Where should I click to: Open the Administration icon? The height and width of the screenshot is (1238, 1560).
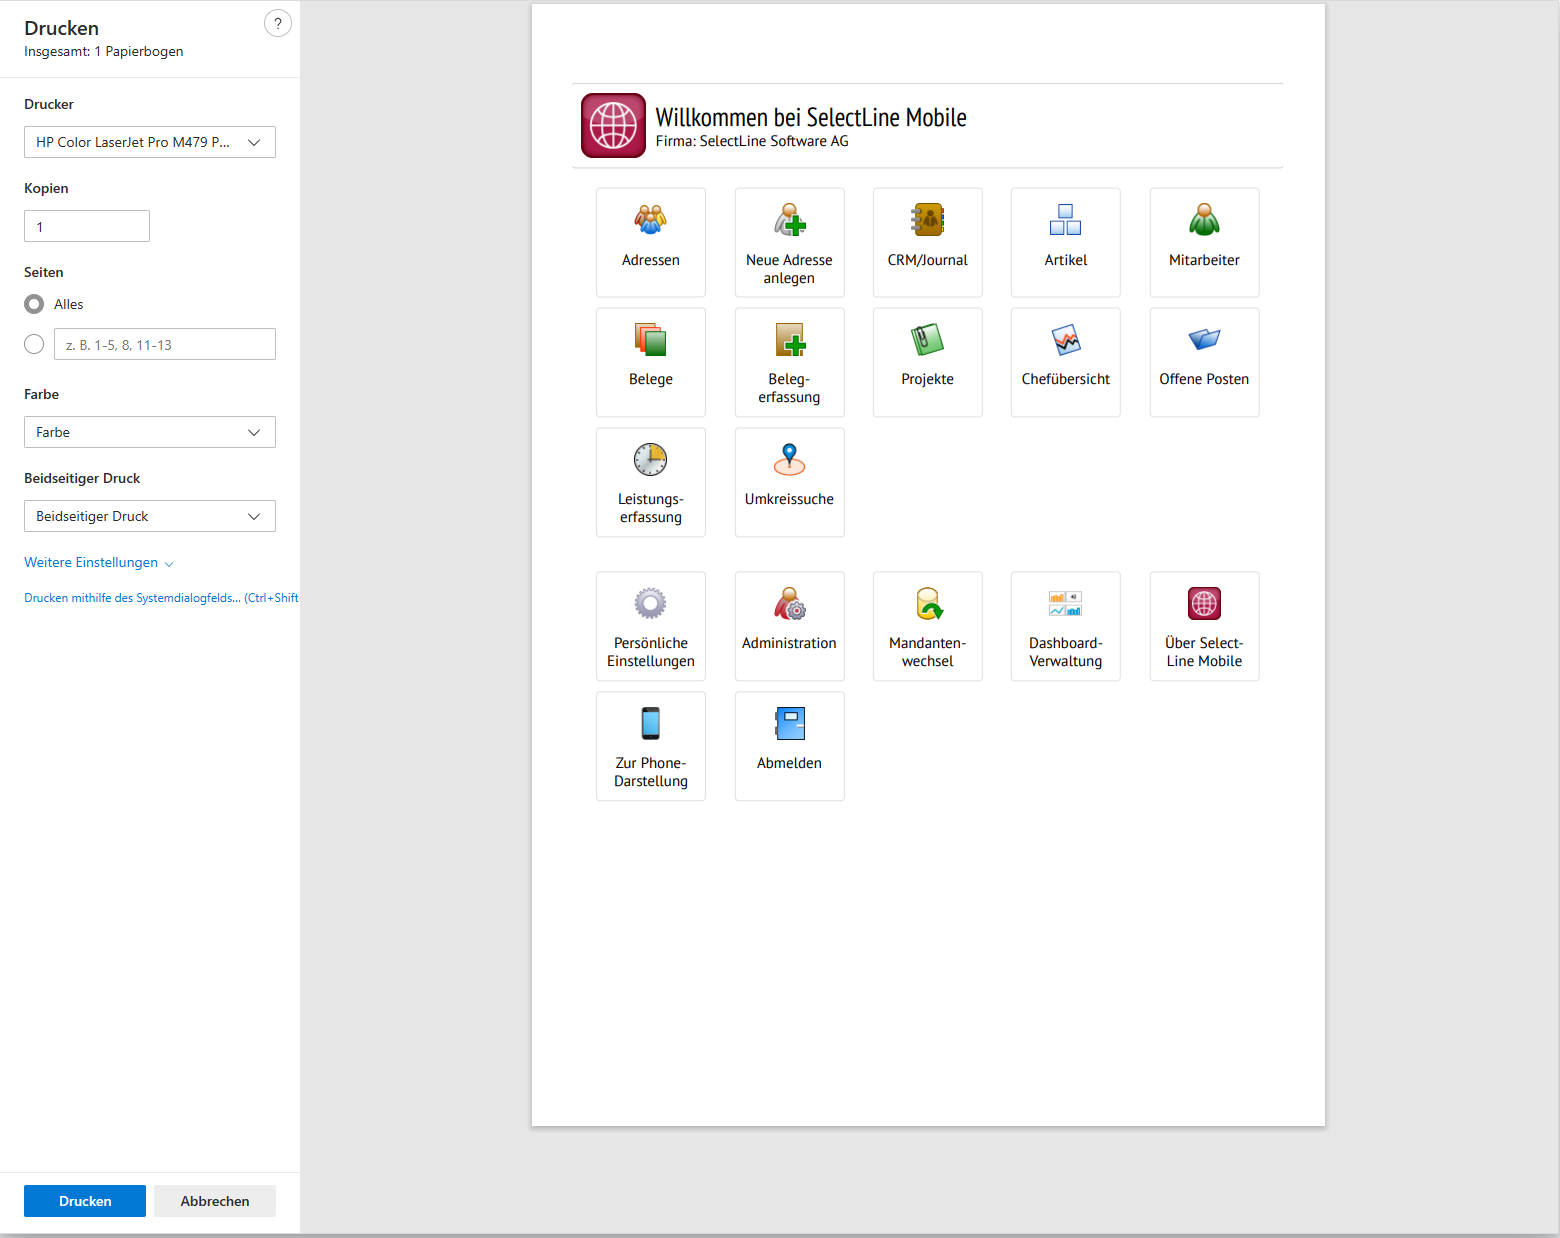[789, 604]
